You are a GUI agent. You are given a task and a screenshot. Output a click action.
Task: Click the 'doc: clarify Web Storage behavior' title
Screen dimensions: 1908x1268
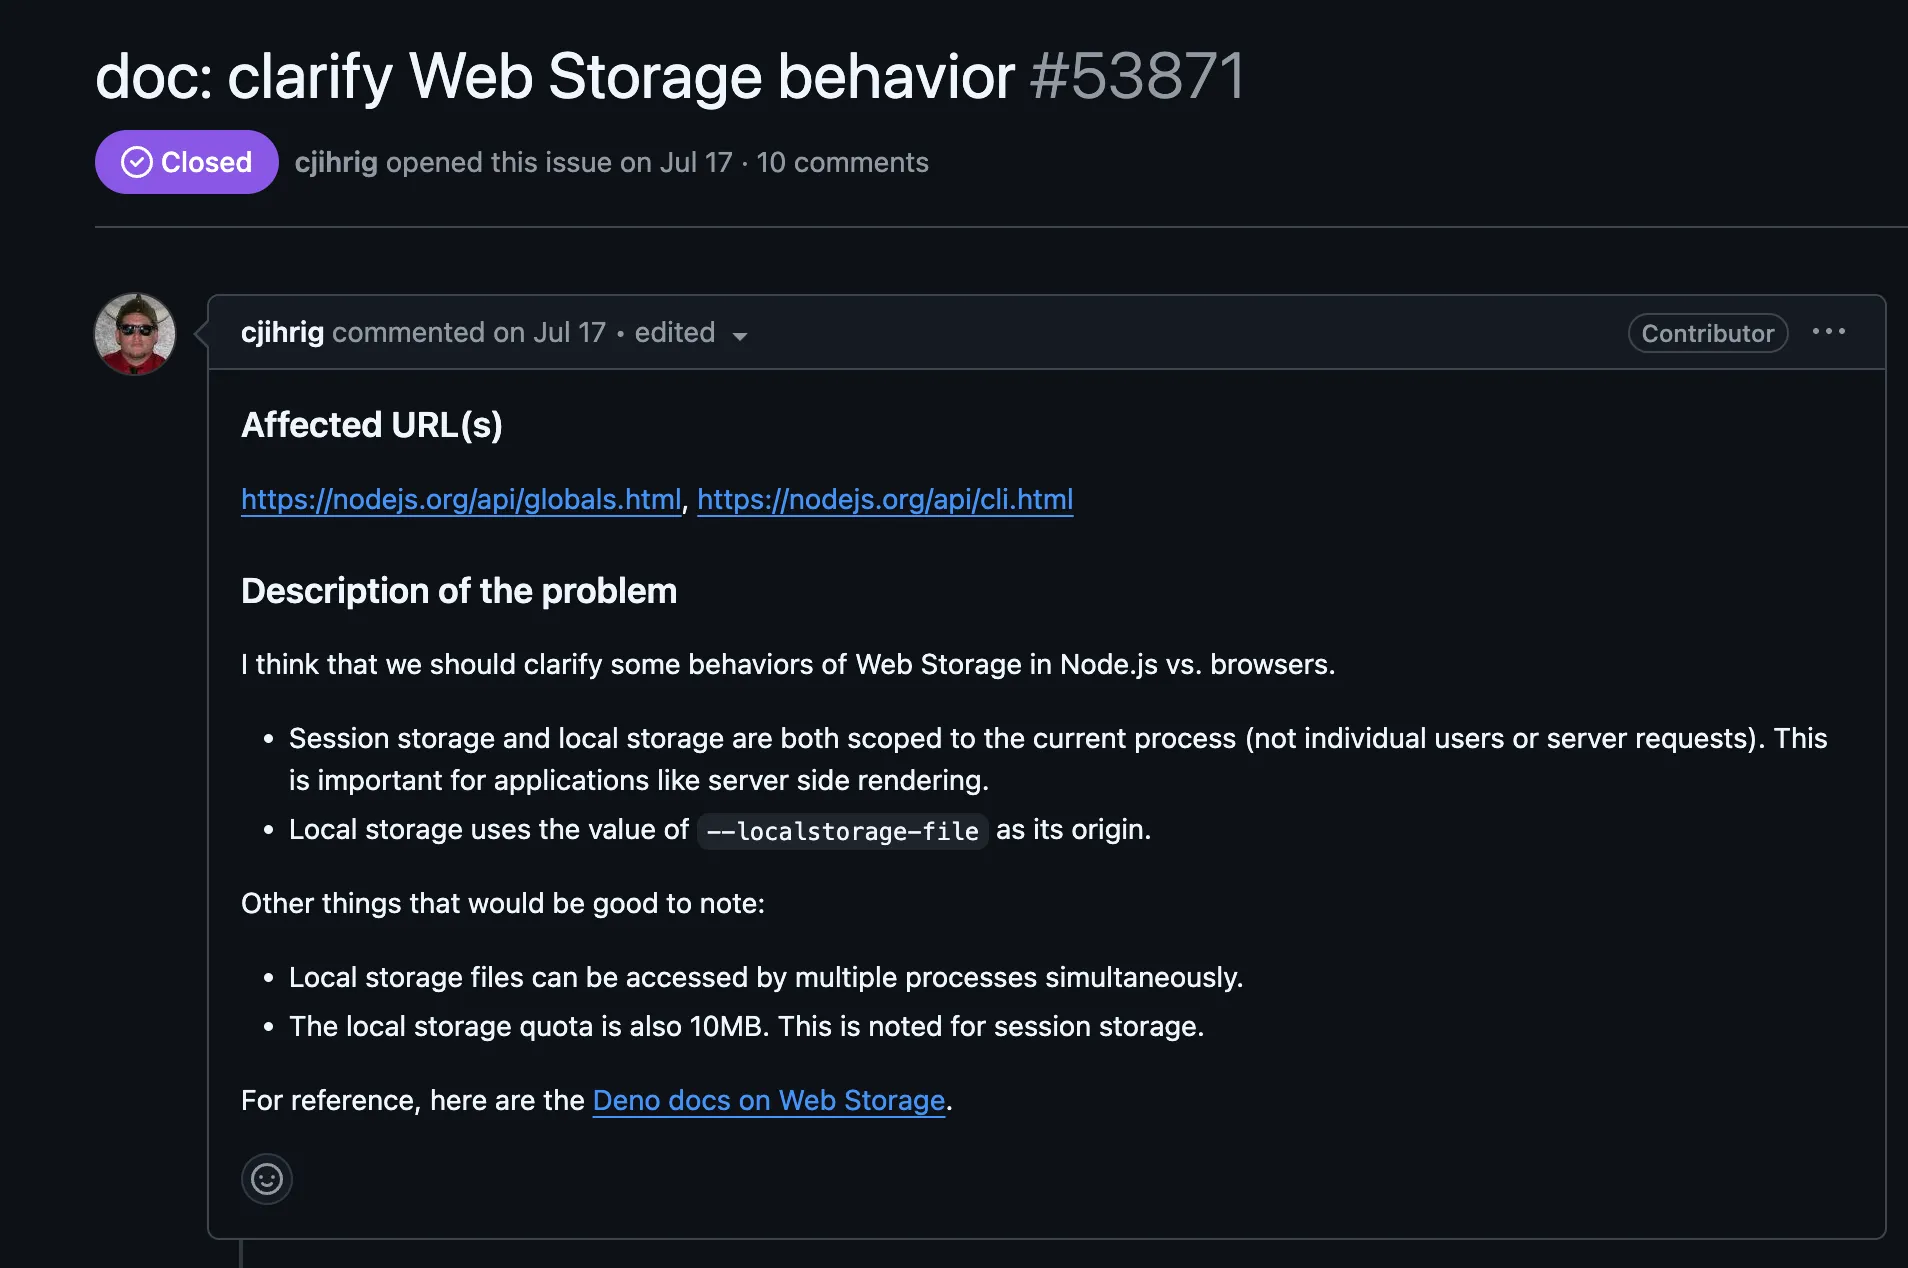tap(555, 76)
